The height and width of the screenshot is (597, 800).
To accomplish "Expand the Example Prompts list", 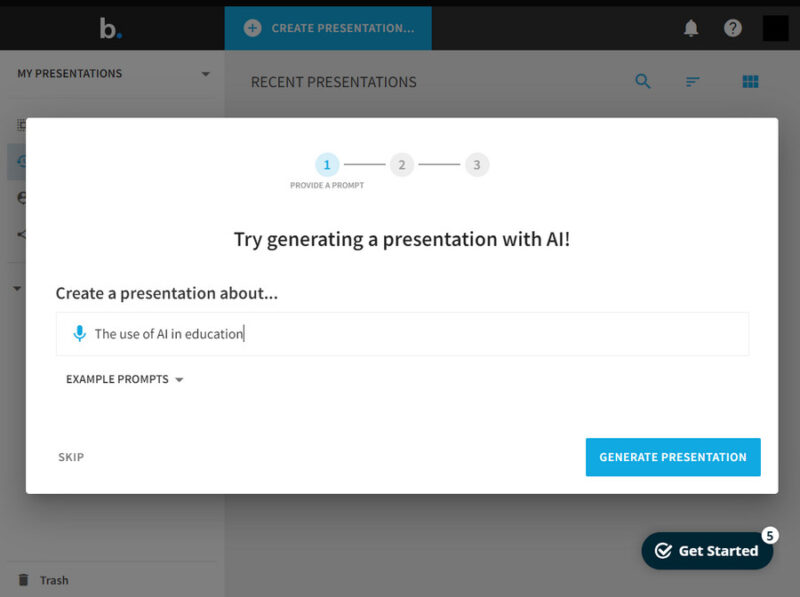I will 124,379.
